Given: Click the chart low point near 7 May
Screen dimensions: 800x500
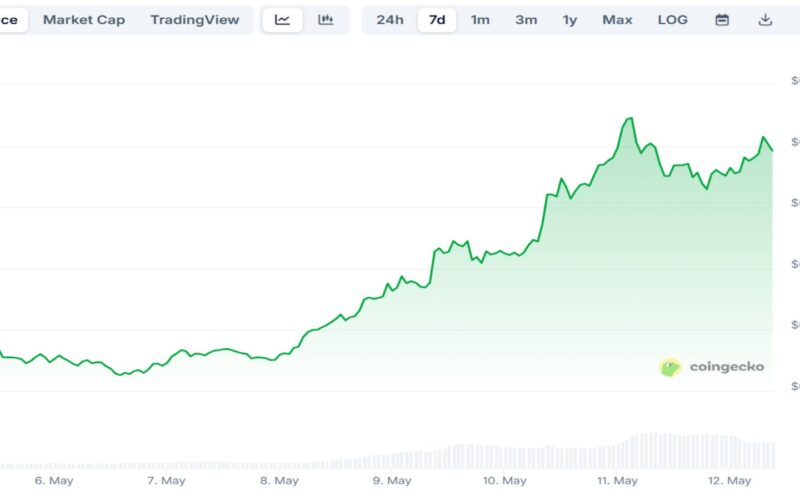Looking at the screenshot, I should point(121,374).
